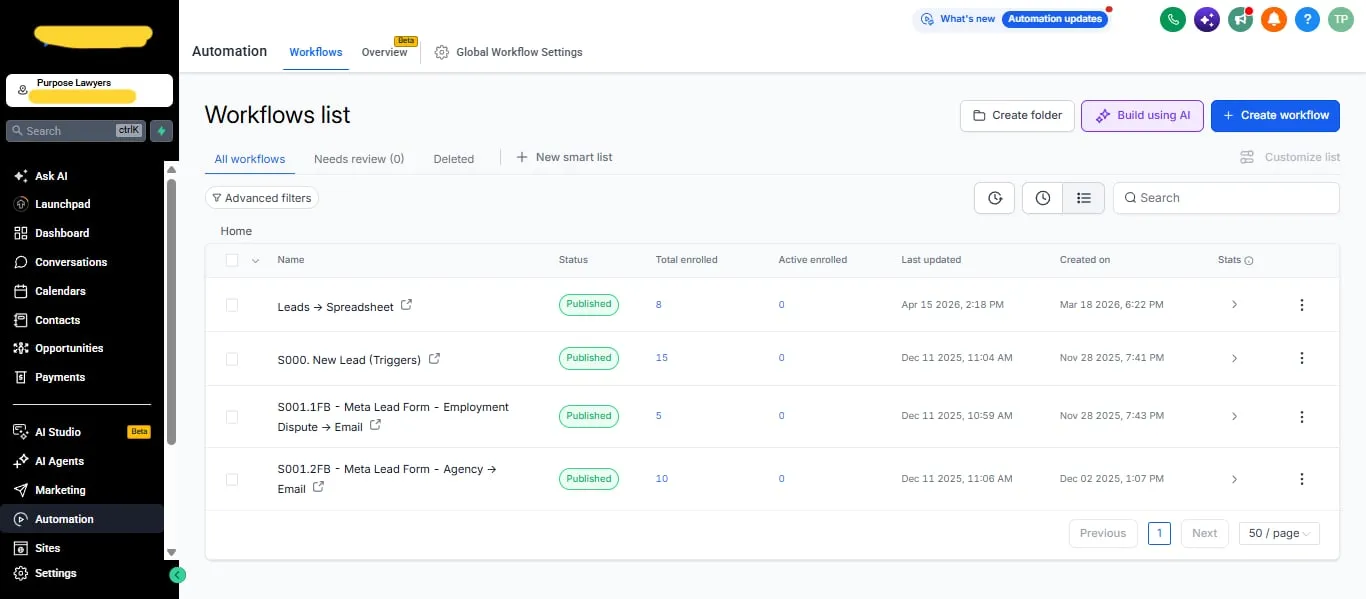Click the Create workflow button
This screenshot has width=1366, height=599.
pos(1275,116)
